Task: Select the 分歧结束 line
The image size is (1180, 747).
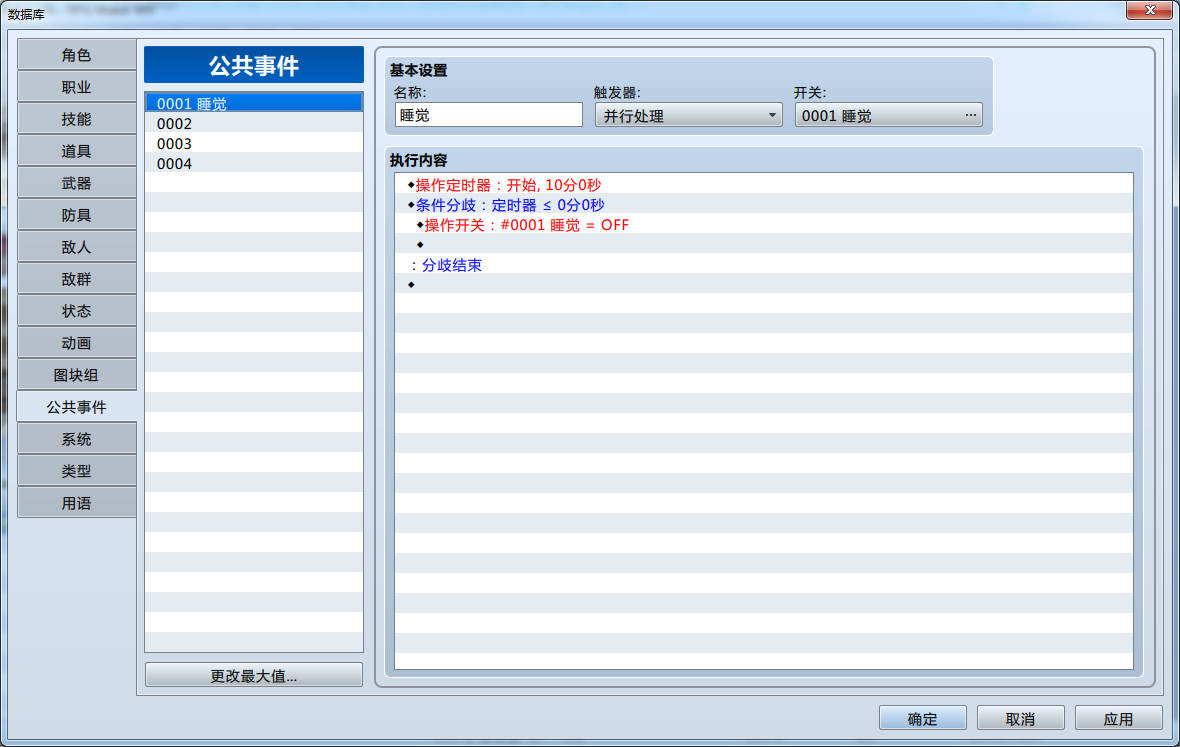Action: click(x=764, y=265)
